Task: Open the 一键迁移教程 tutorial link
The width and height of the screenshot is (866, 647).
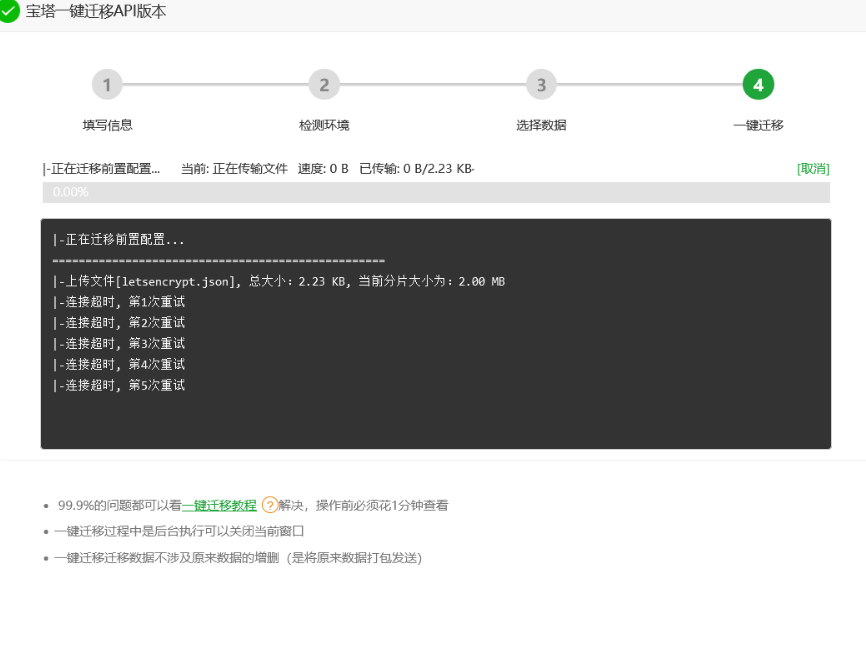Action: click(x=219, y=506)
